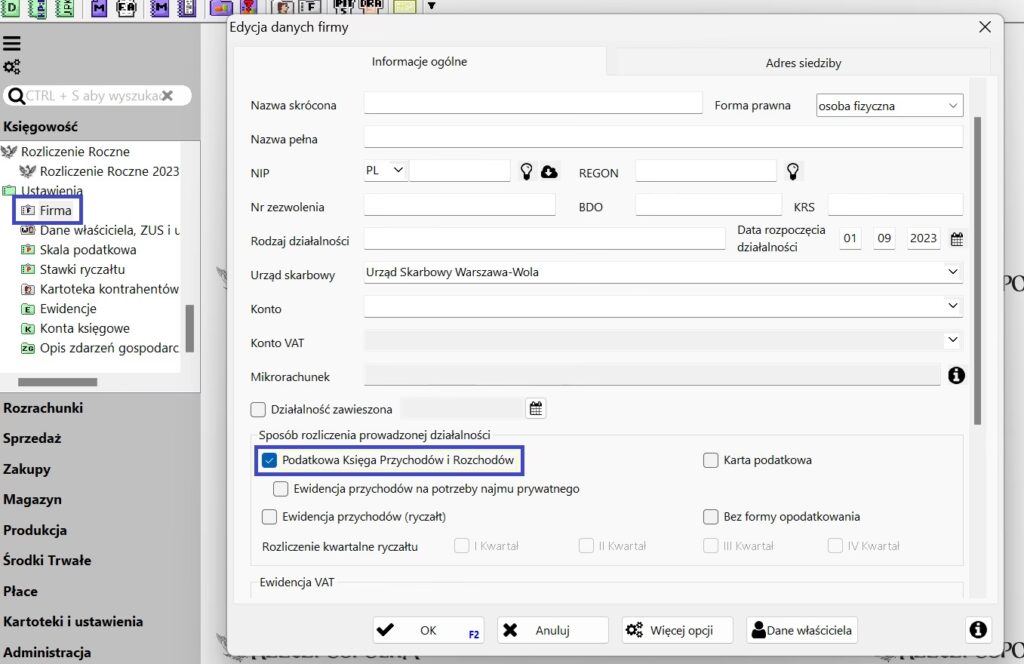The image size is (1024, 664).
Task: Open the Forma prawna dropdown
Action: tap(888, 105)
